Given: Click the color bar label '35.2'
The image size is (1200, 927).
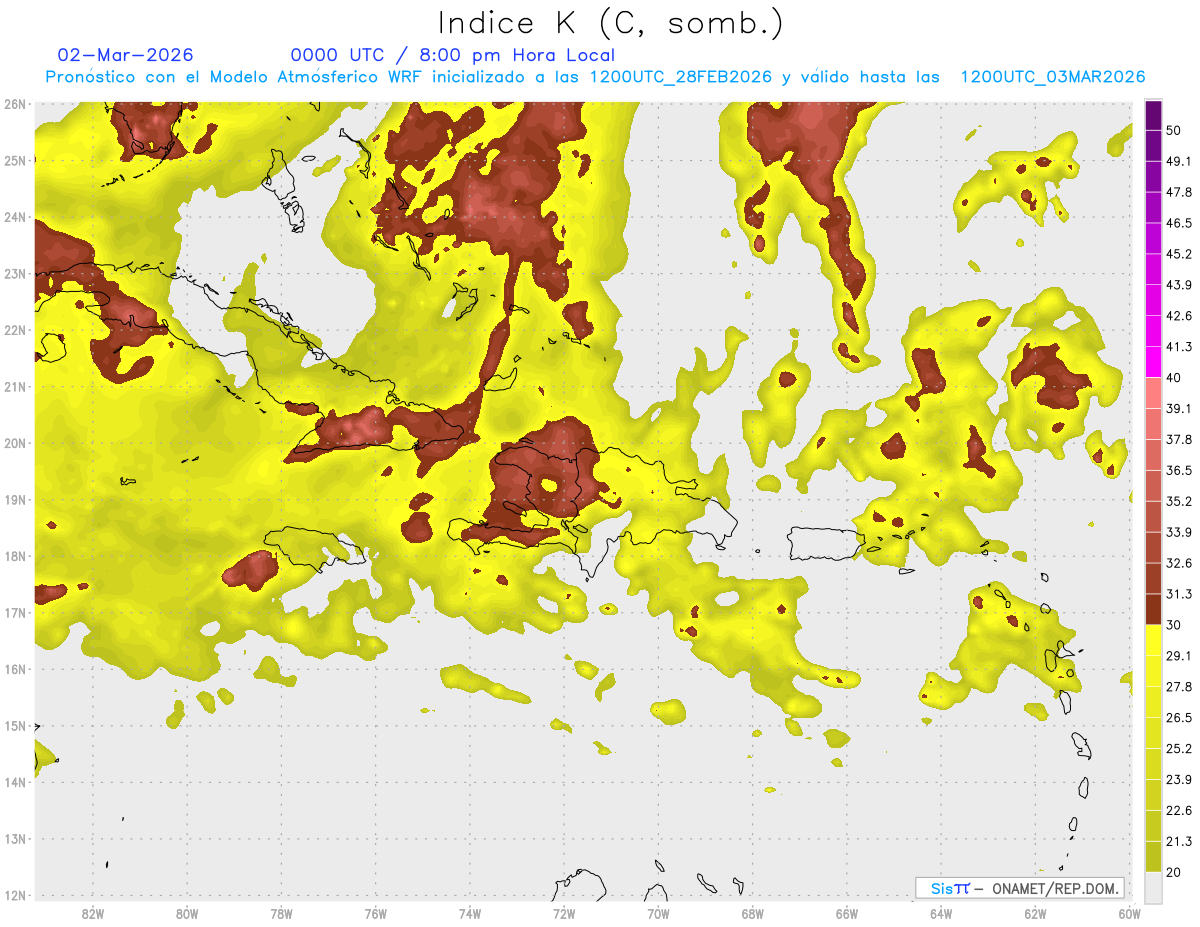Looking at the screenshot, I should 1179,501.
